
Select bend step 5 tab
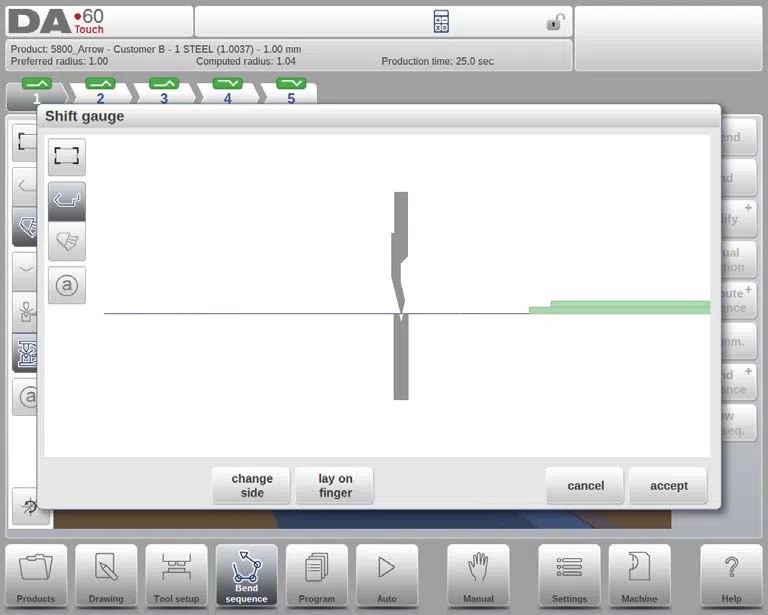click(291, 93)
